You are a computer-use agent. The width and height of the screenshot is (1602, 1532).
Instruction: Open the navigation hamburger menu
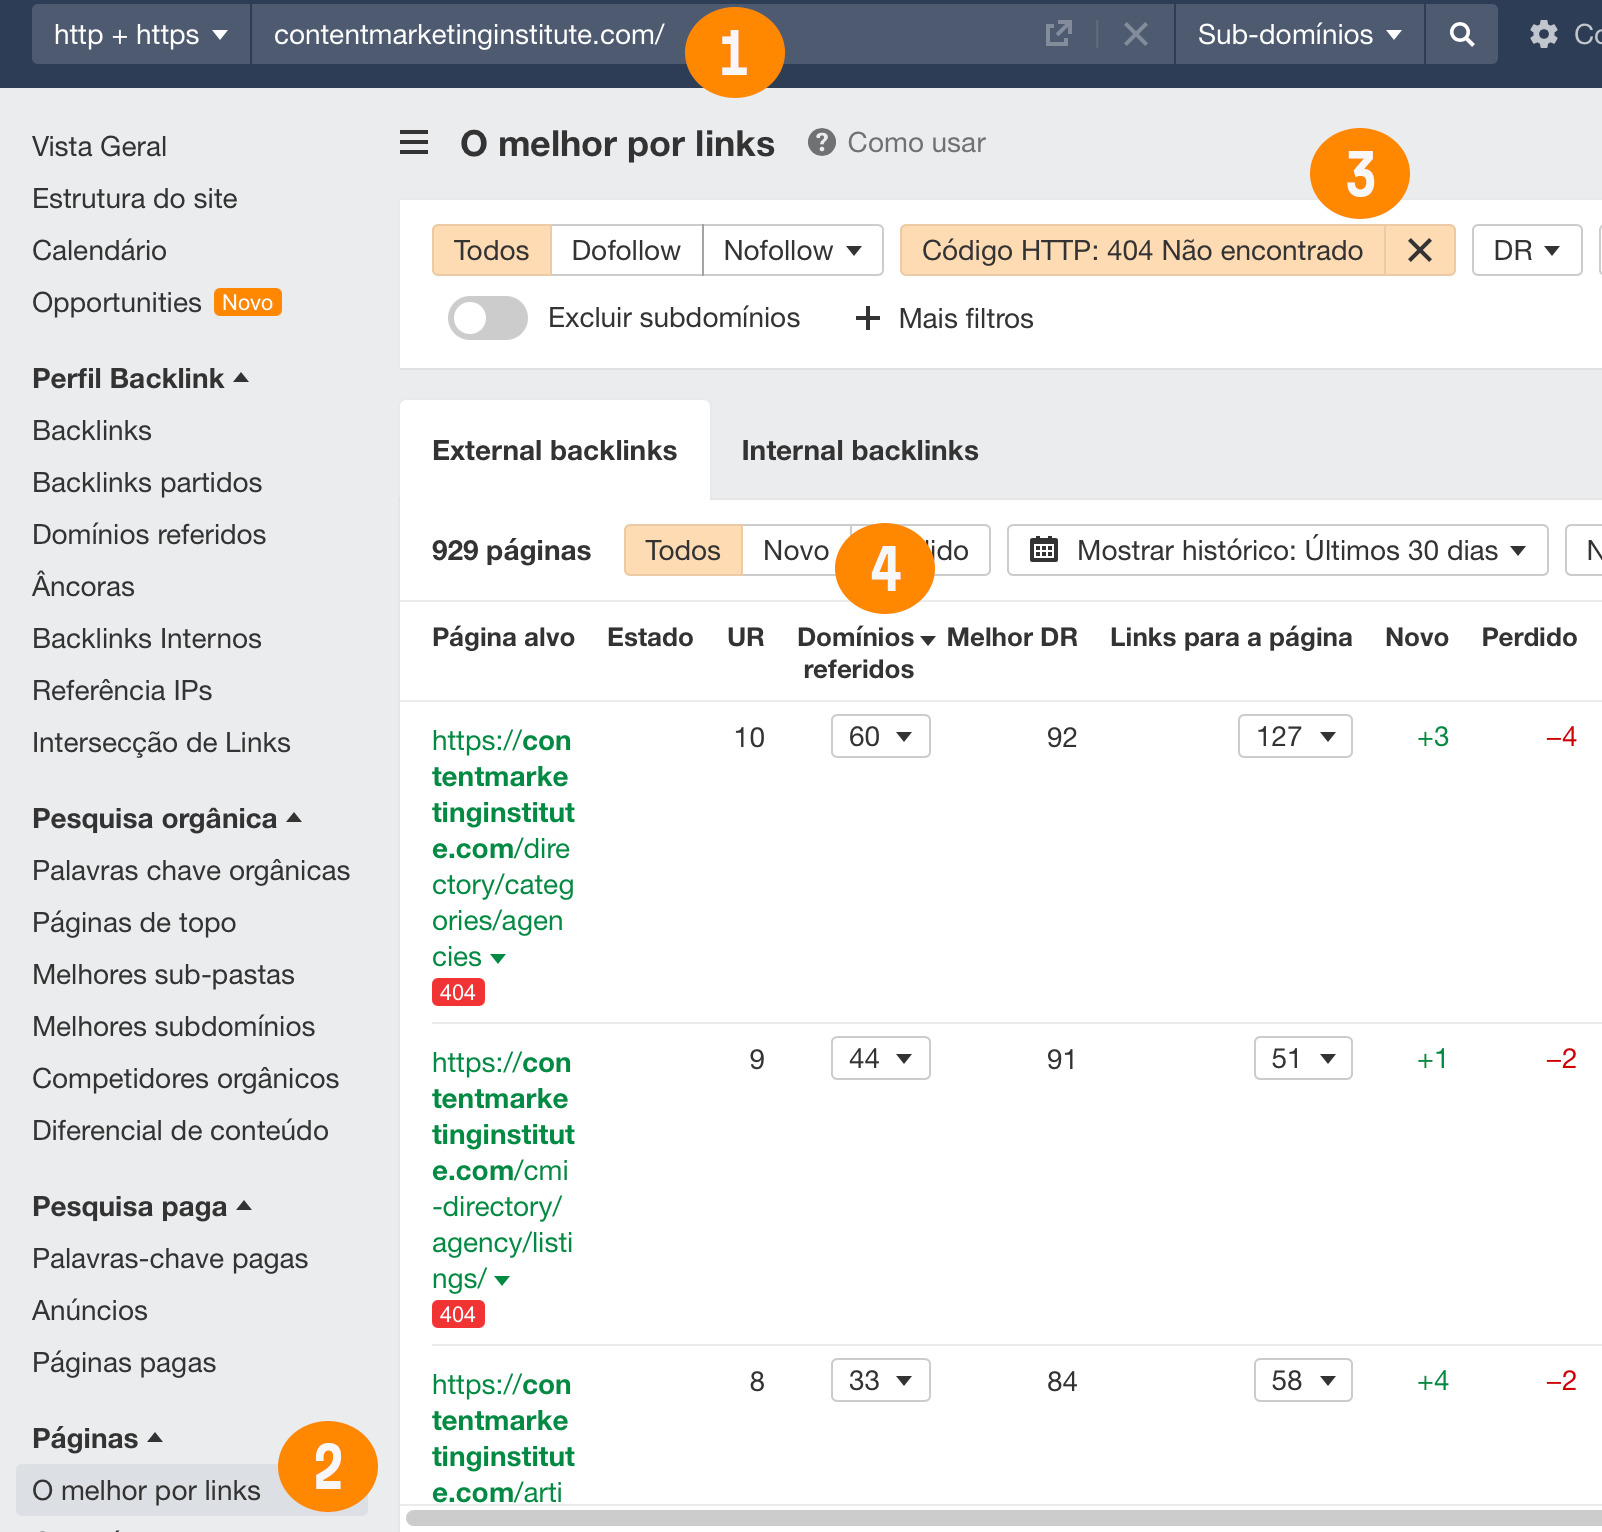413,143
